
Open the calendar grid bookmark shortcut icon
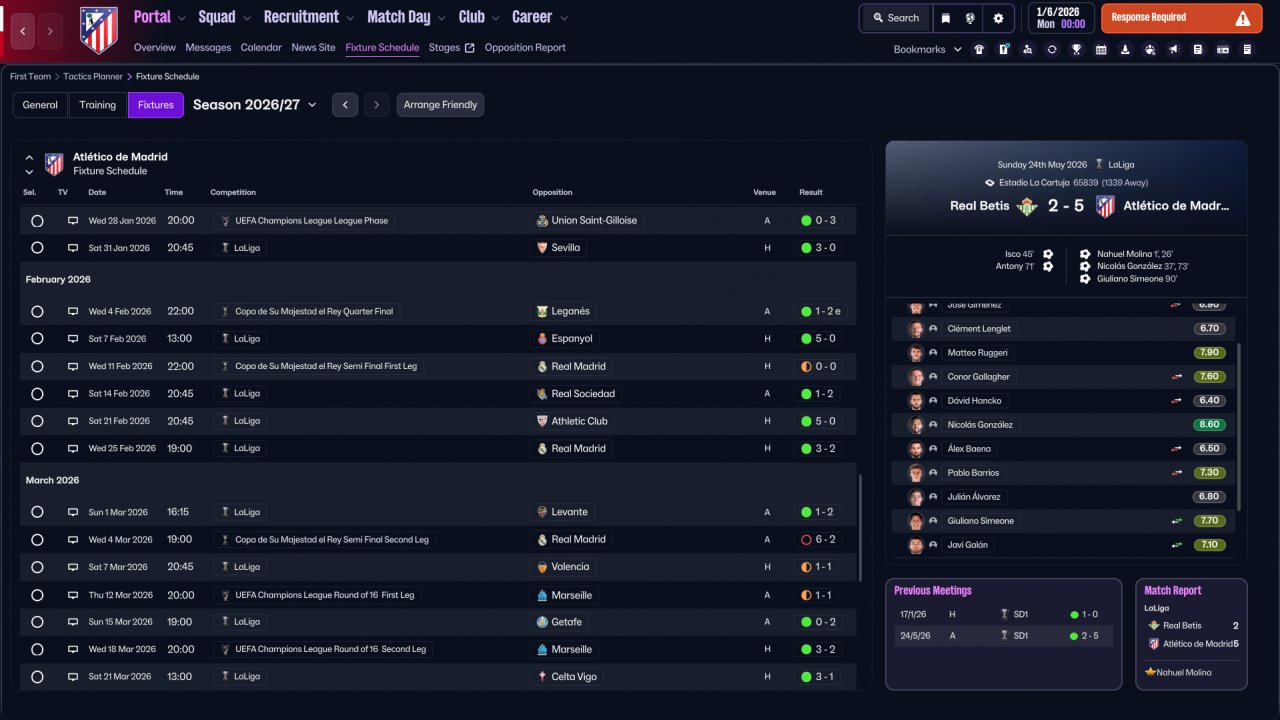[x=1101, y=49]
